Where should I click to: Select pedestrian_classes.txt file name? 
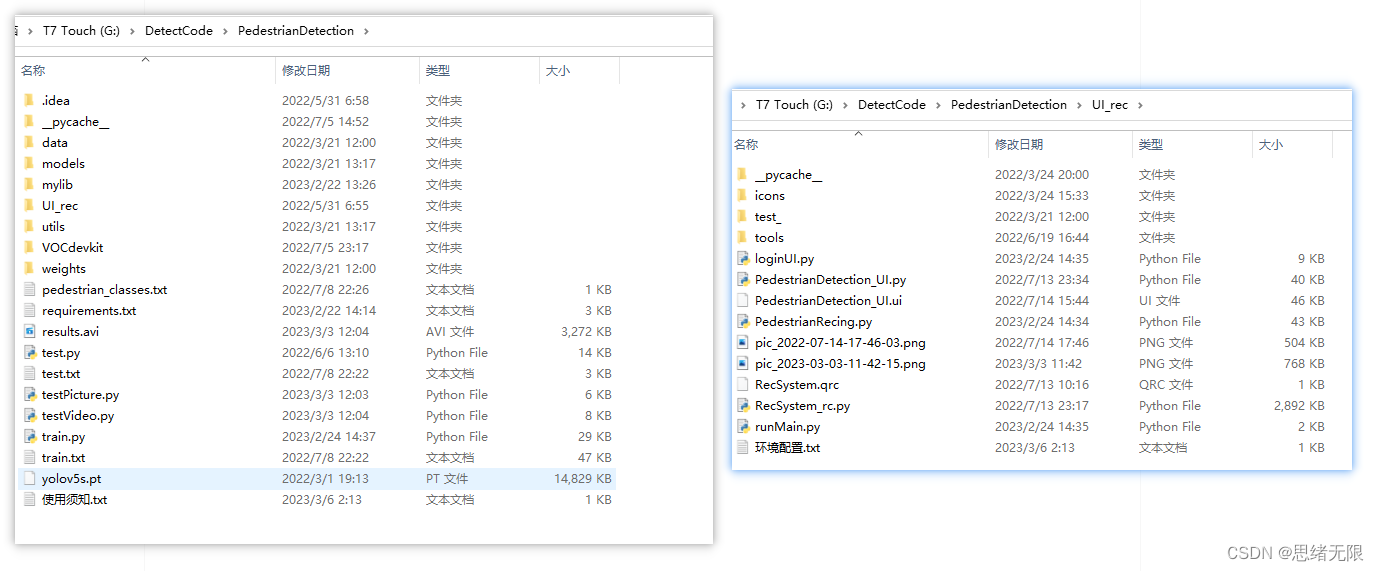pyautogui.click(x=105, y=289)
